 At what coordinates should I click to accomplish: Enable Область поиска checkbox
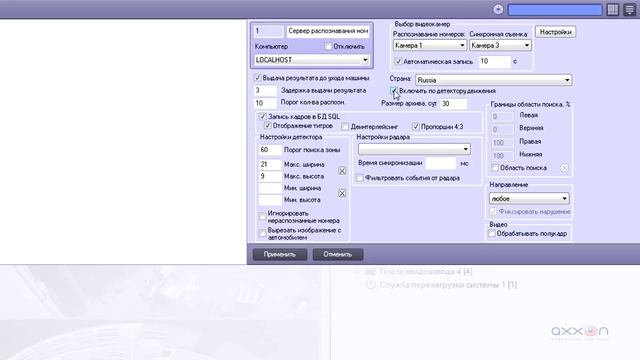click(495, 168)
